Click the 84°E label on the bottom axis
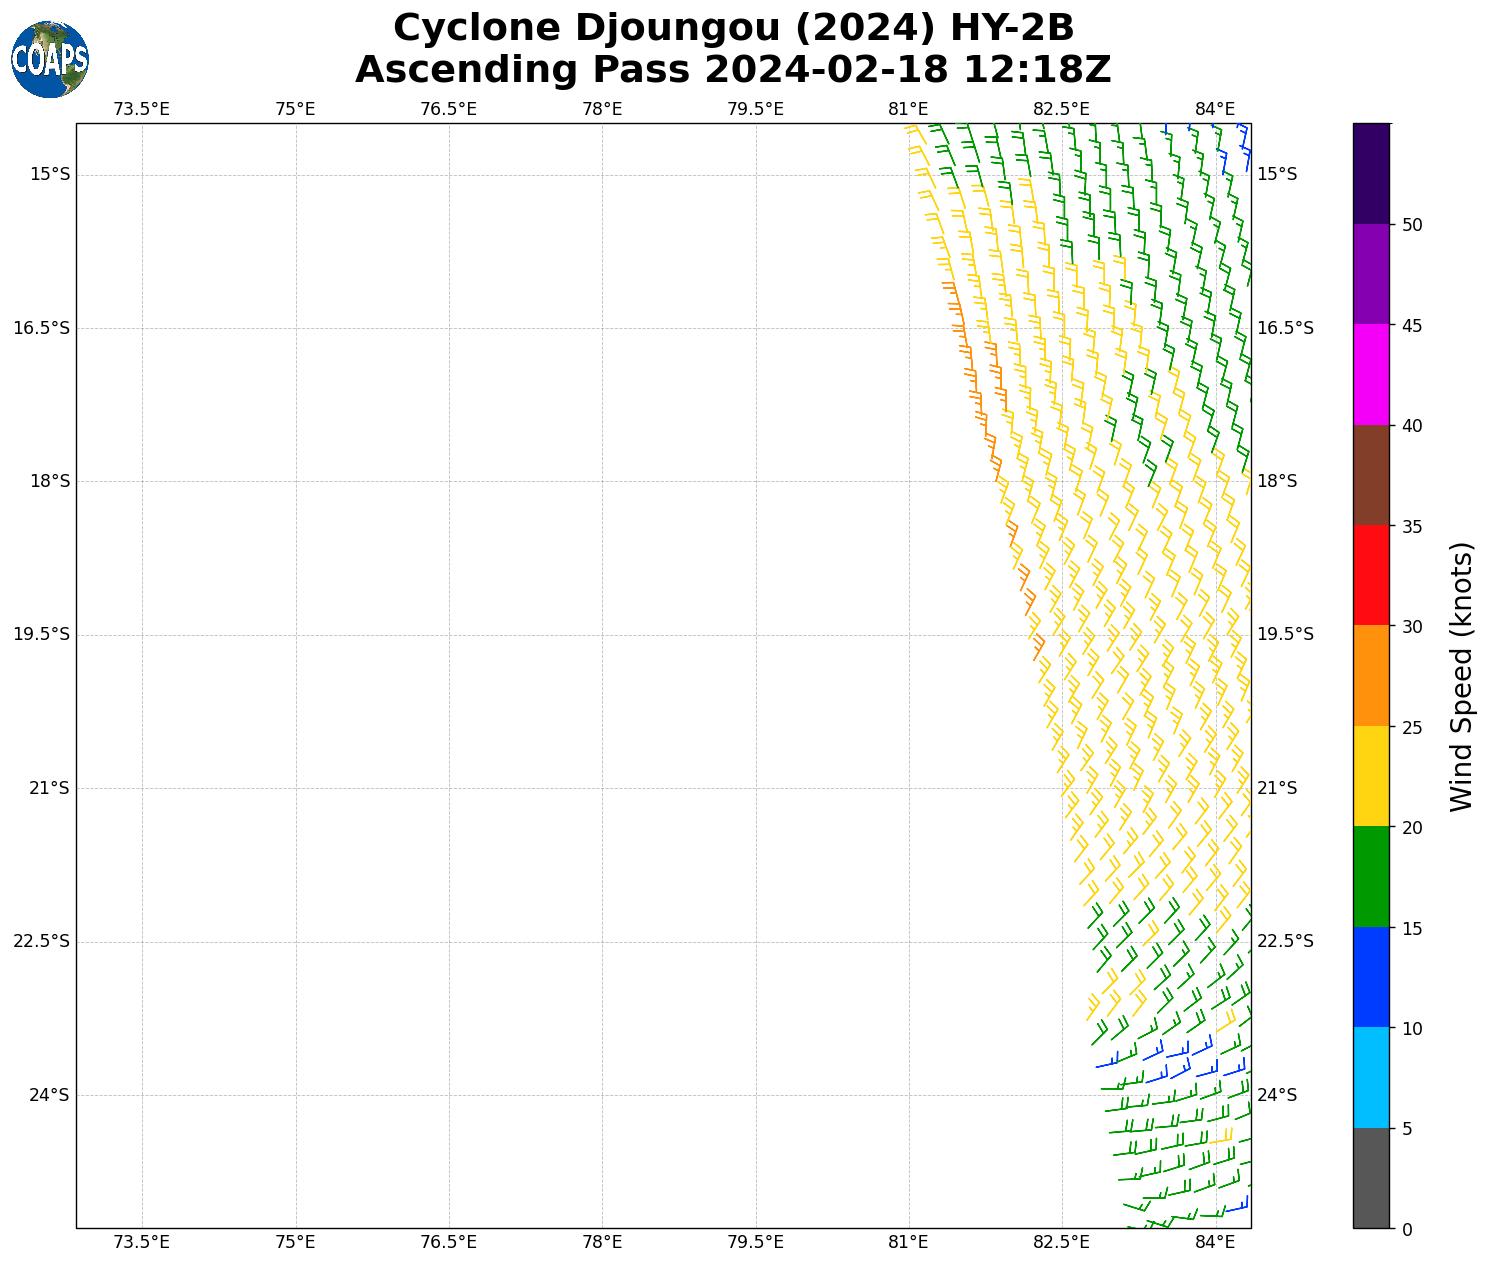 [1215, 1242]
